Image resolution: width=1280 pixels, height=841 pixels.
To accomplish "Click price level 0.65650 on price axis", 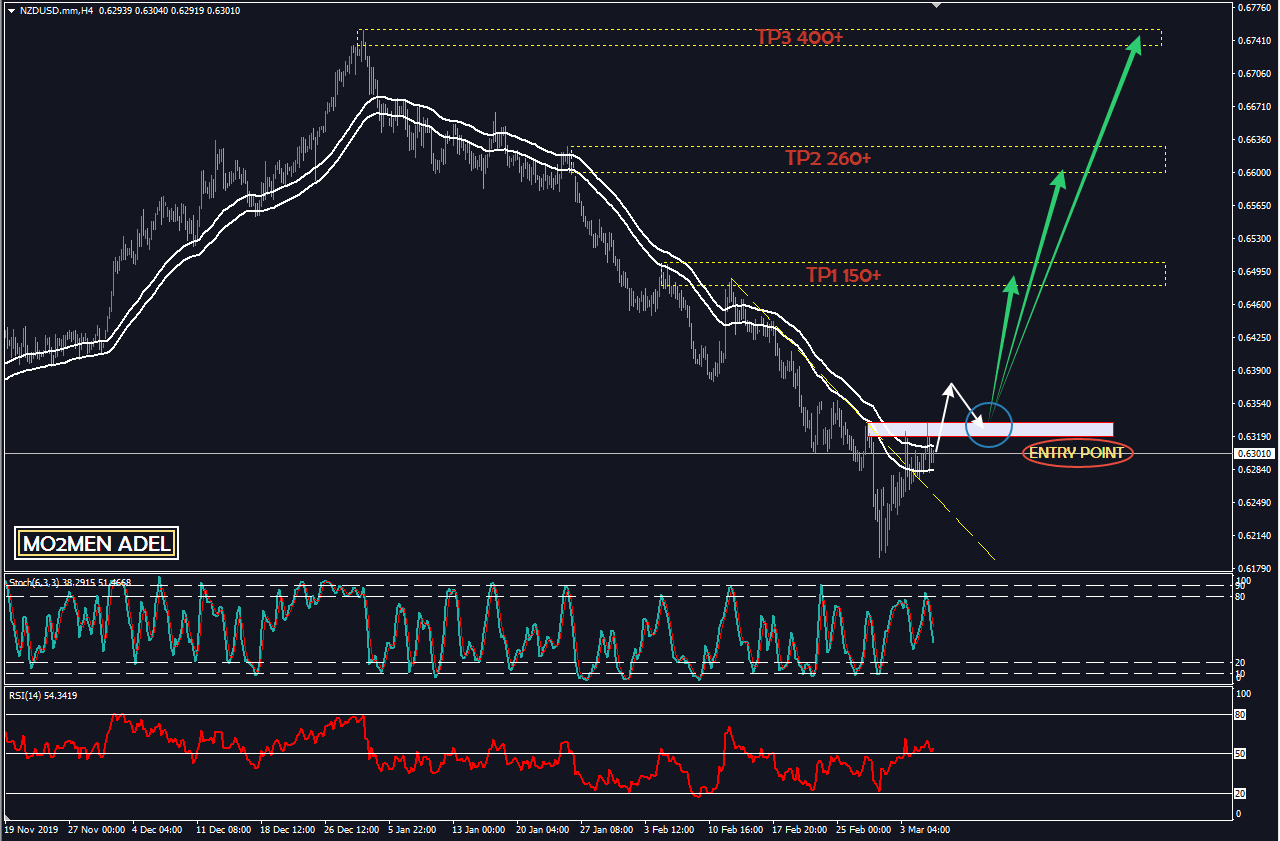I will coord(1254,206).
